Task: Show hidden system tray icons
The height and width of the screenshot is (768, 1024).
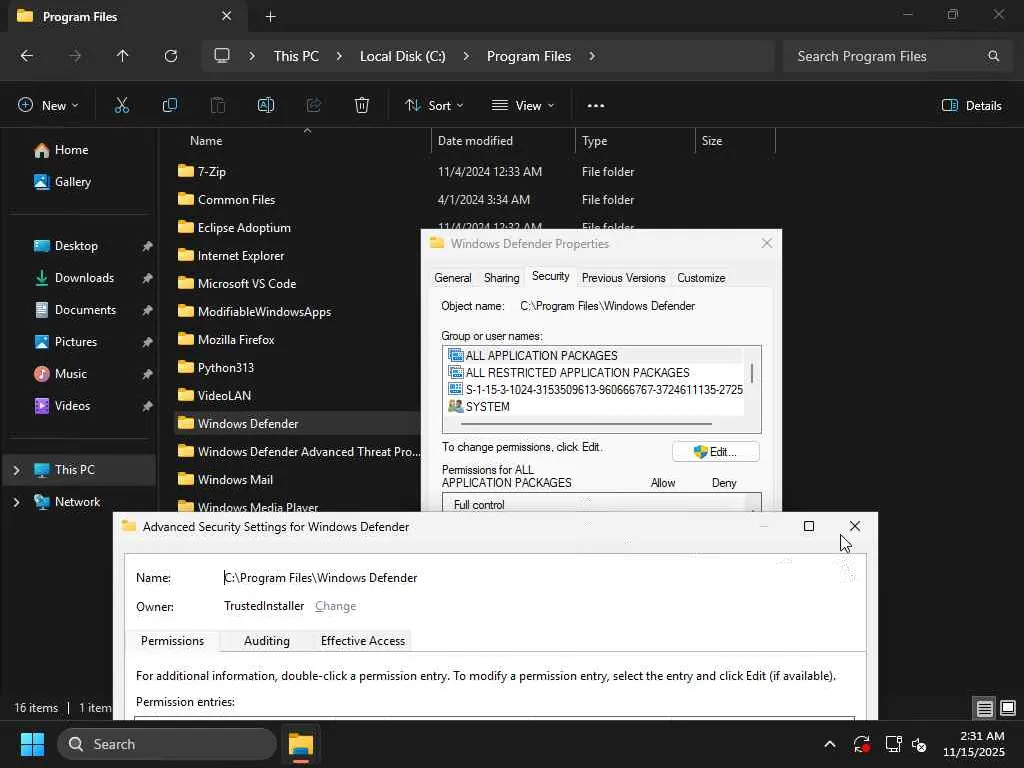Action: 829,744
